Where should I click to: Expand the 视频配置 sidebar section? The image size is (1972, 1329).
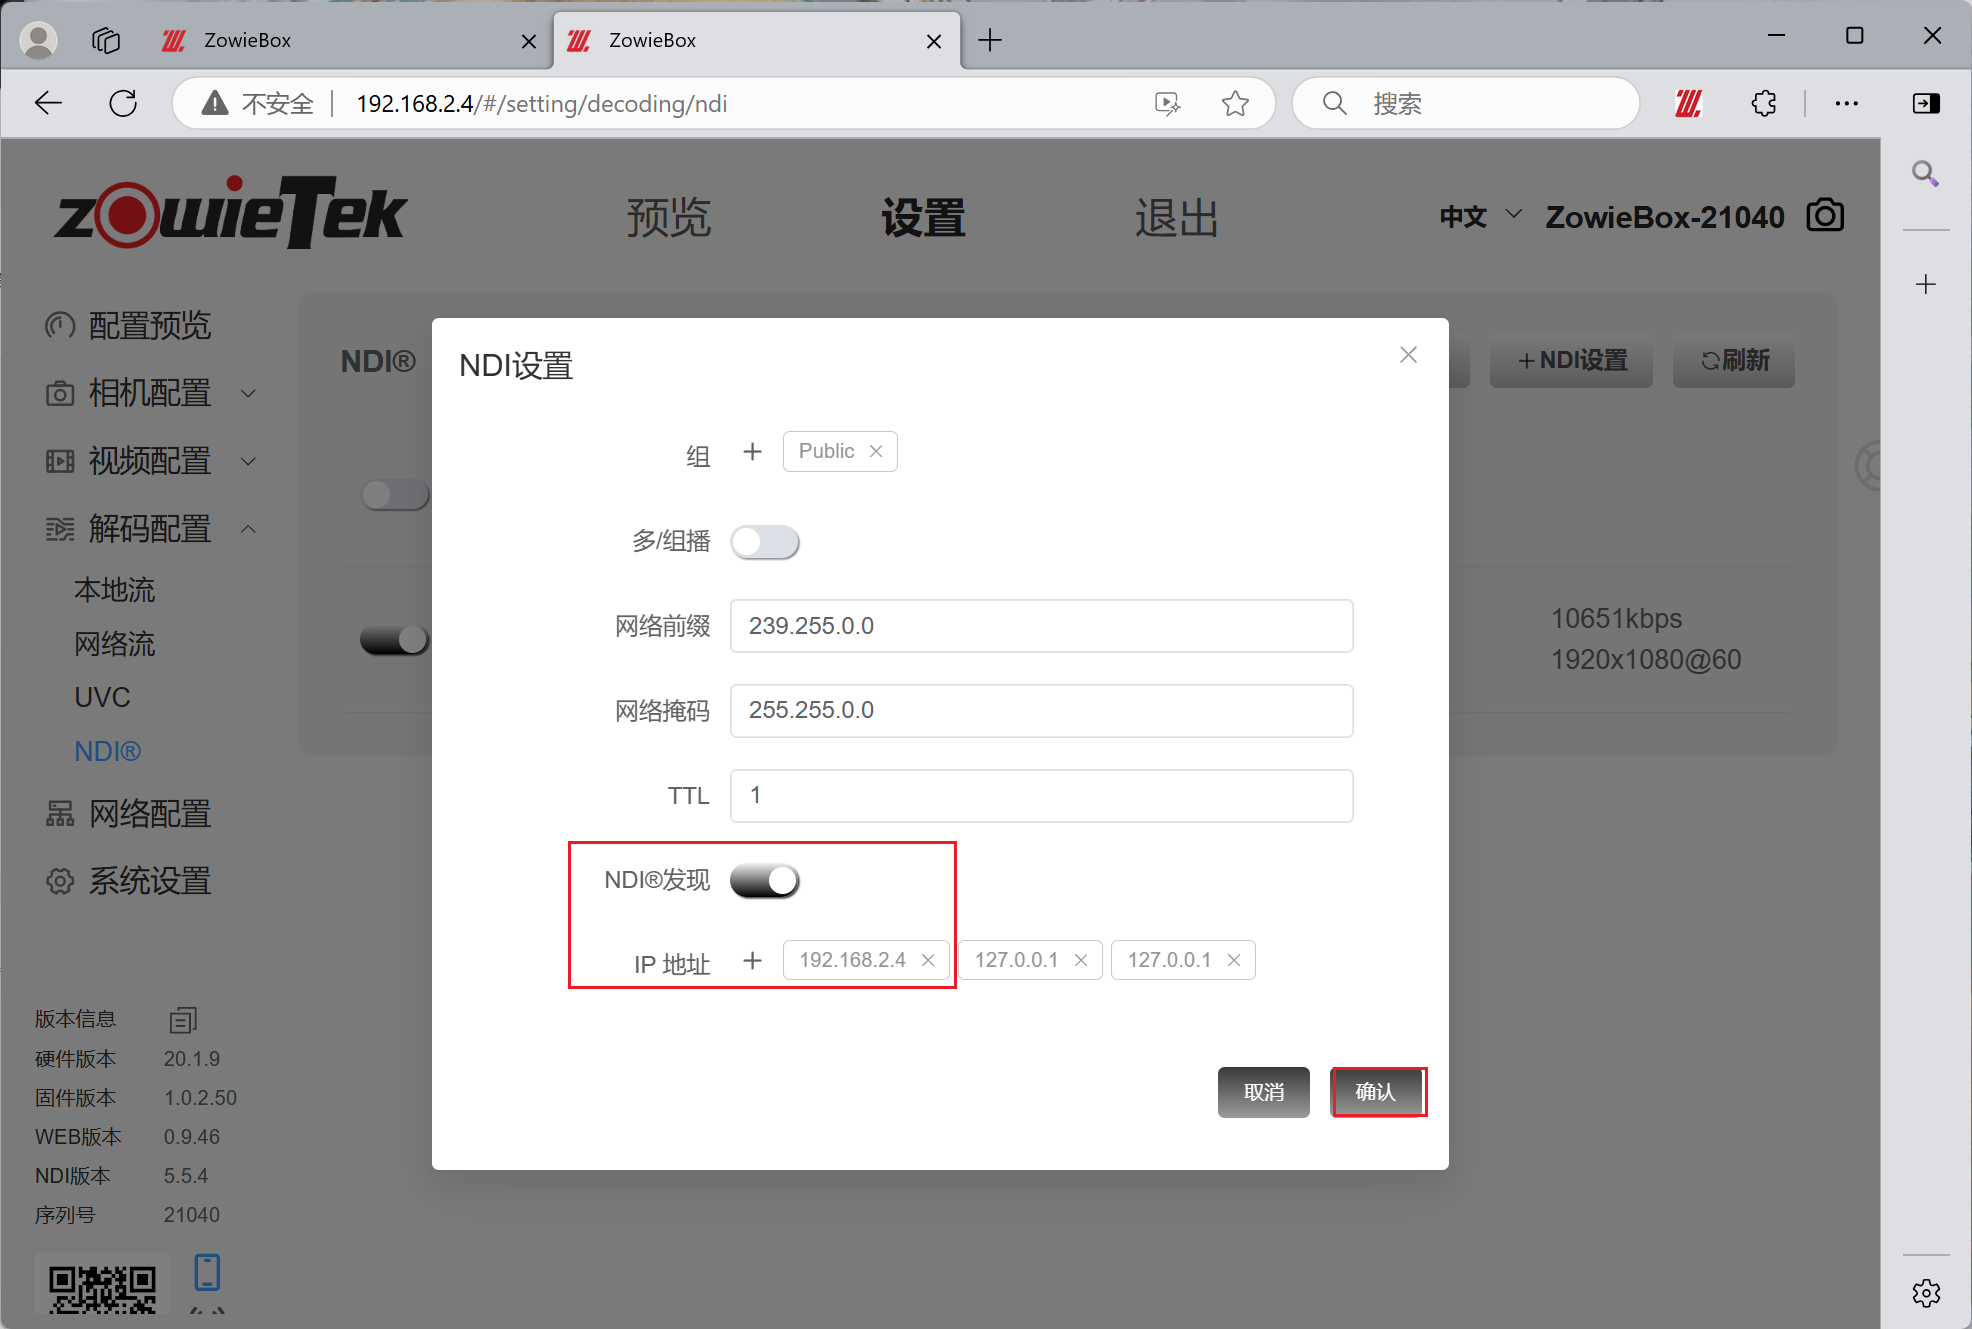pyautogui.click(x=150, y=461)
